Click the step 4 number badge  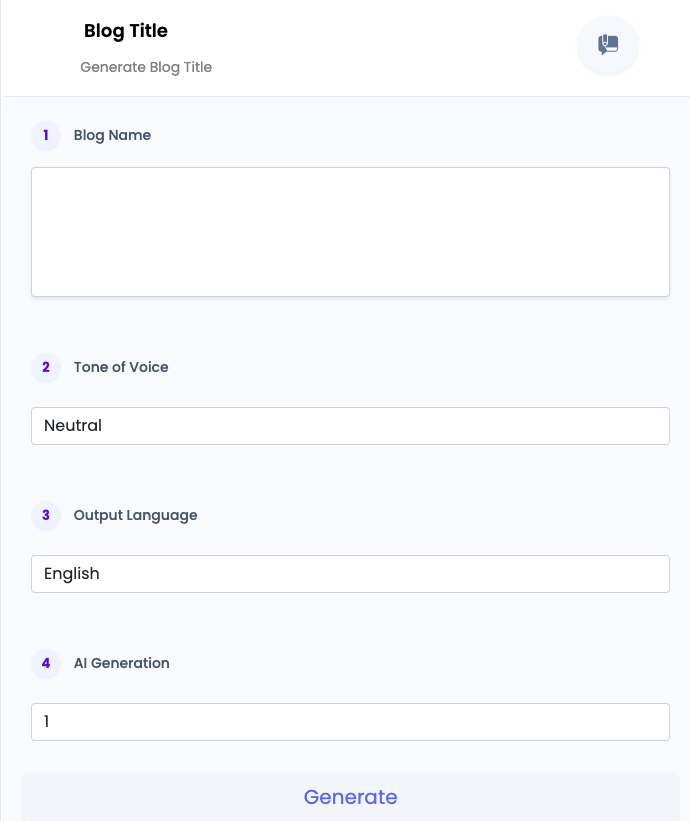coord(46,664)
